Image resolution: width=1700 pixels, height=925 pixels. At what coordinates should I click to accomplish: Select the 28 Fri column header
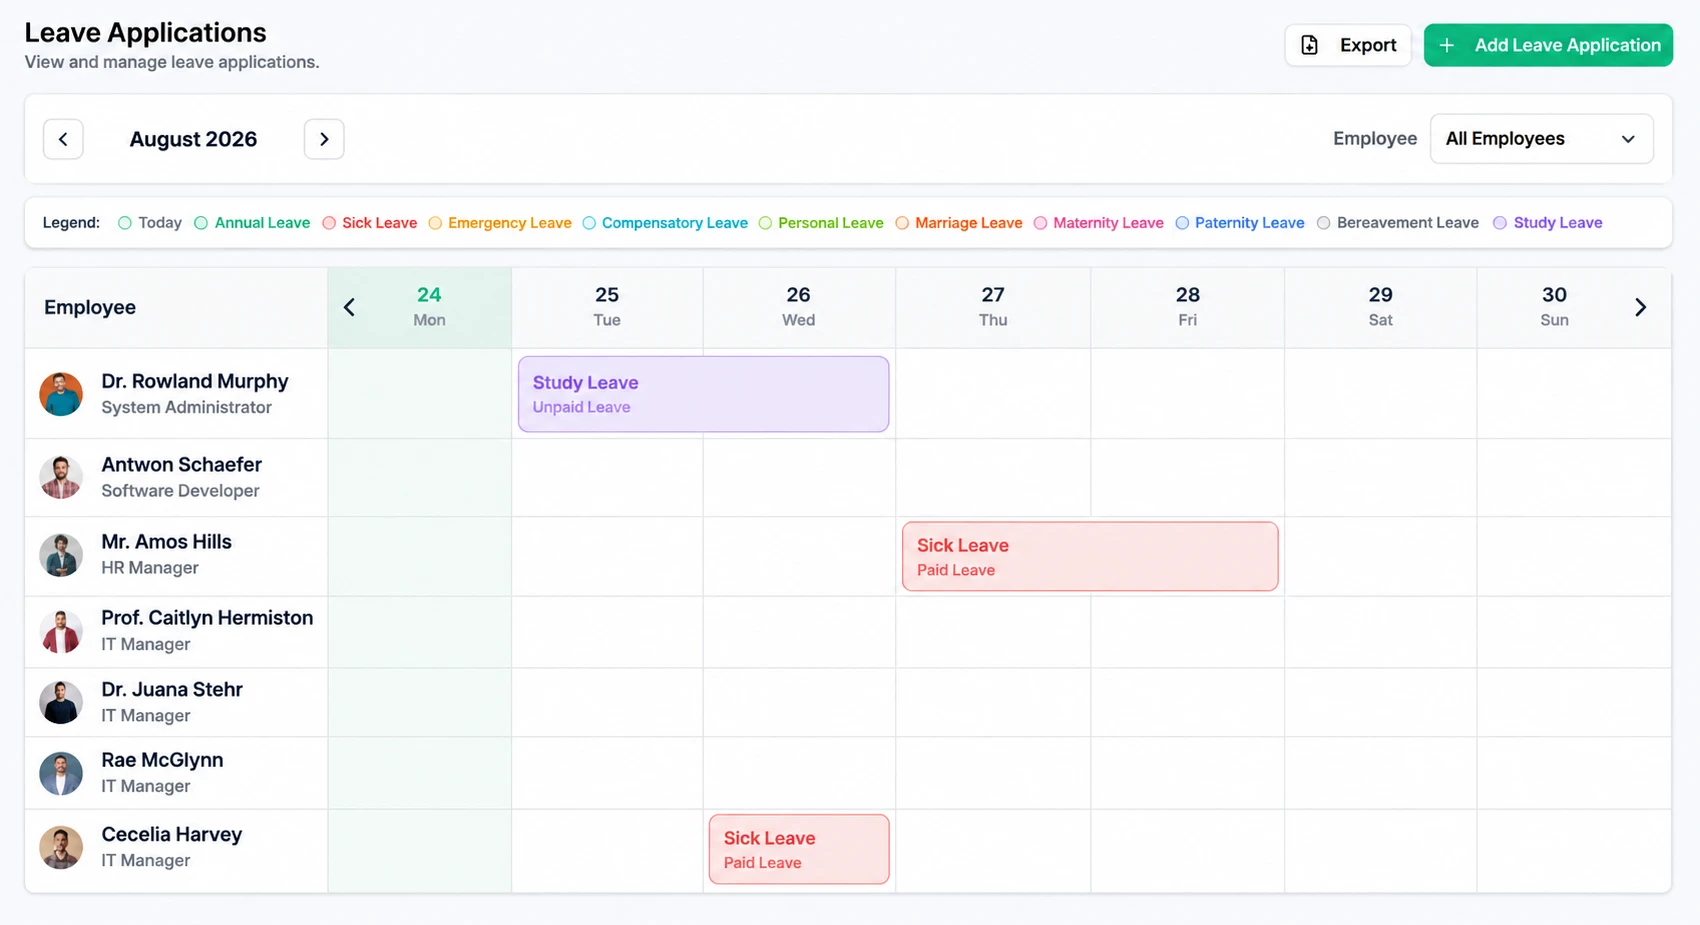1187,307
